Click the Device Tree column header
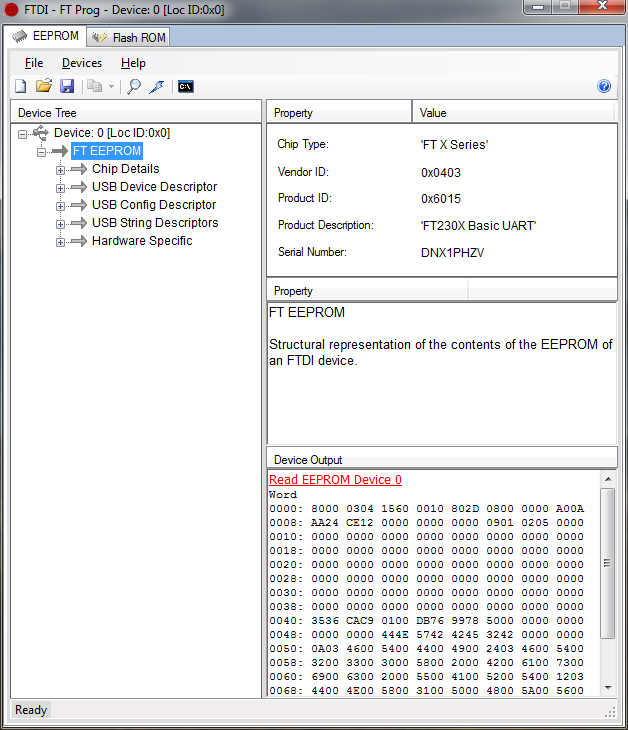Image resolution: width=628 pixels, height=730 pixels. 136,113
